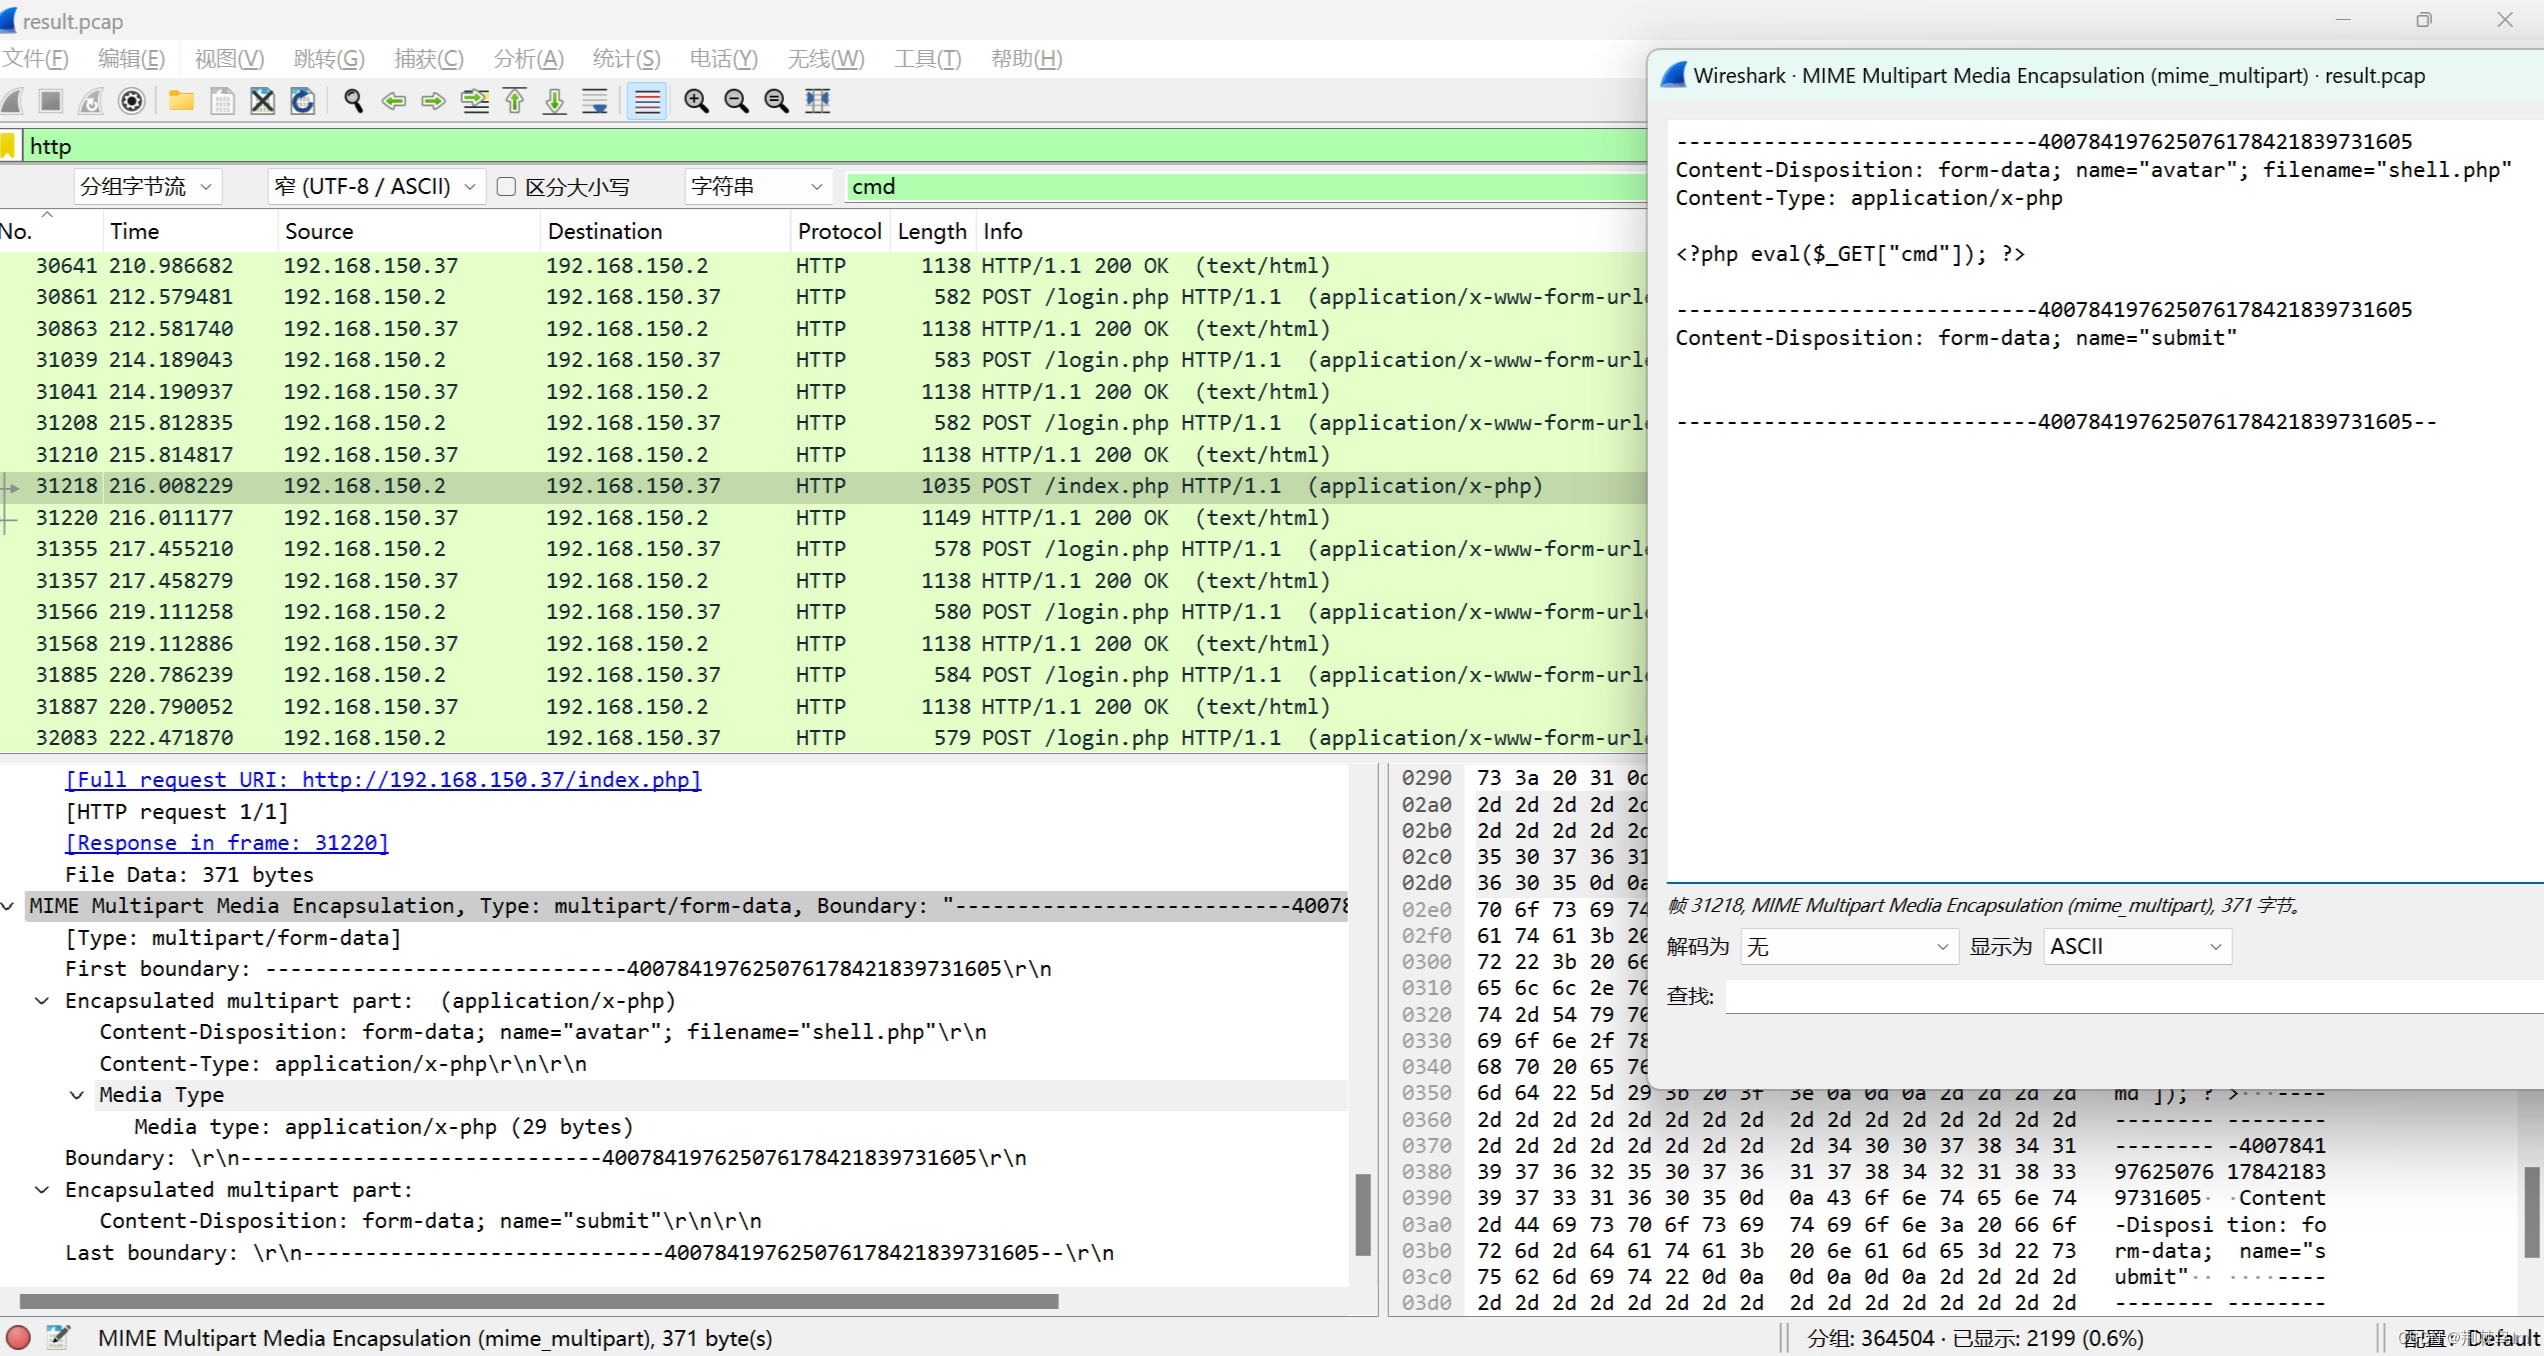2544x1356 pixels.
Task: Open the 字符串 search type dropdown
Action: 758,187
